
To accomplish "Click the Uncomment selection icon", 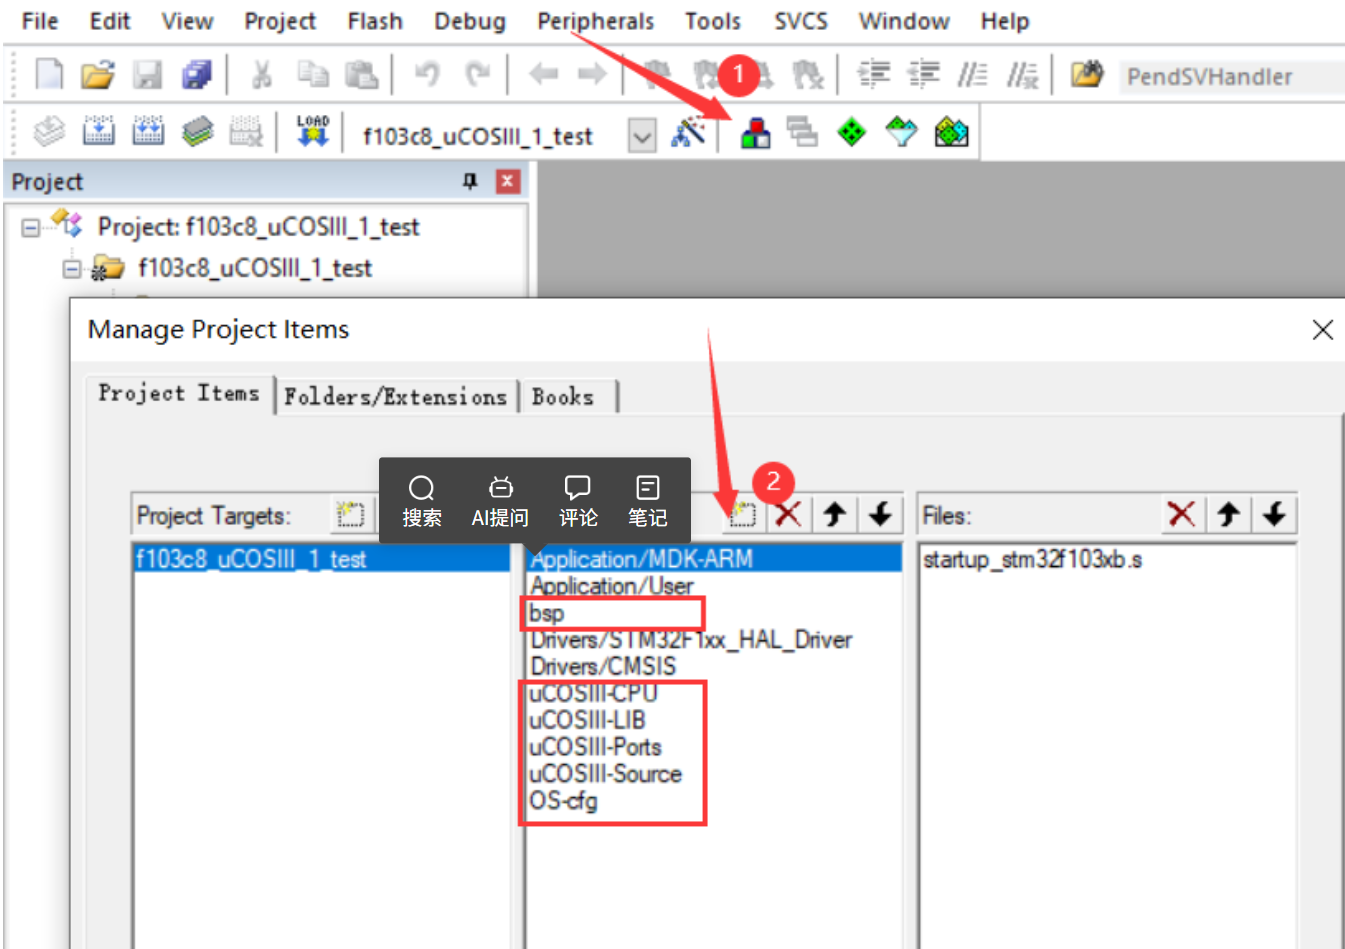I will coord(1022,74).
